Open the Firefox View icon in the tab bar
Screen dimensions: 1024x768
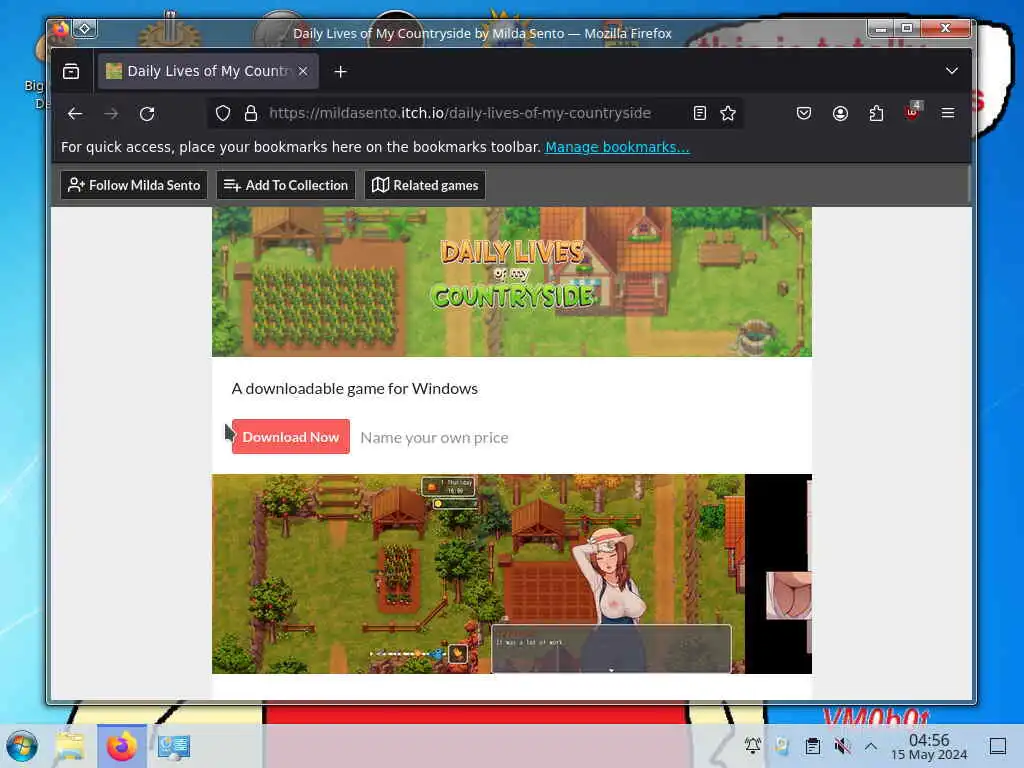71,71
